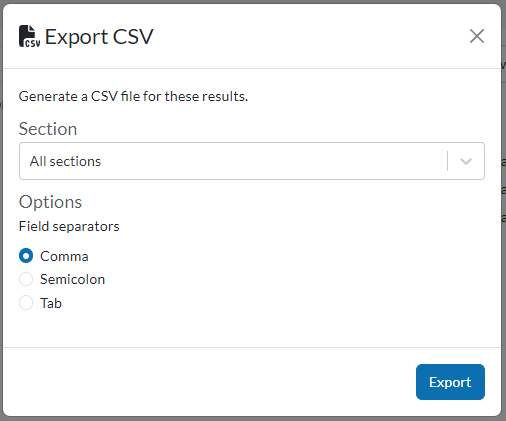Click the Tab option label
Screen dimensions: 506x421
tap(51, 303)
